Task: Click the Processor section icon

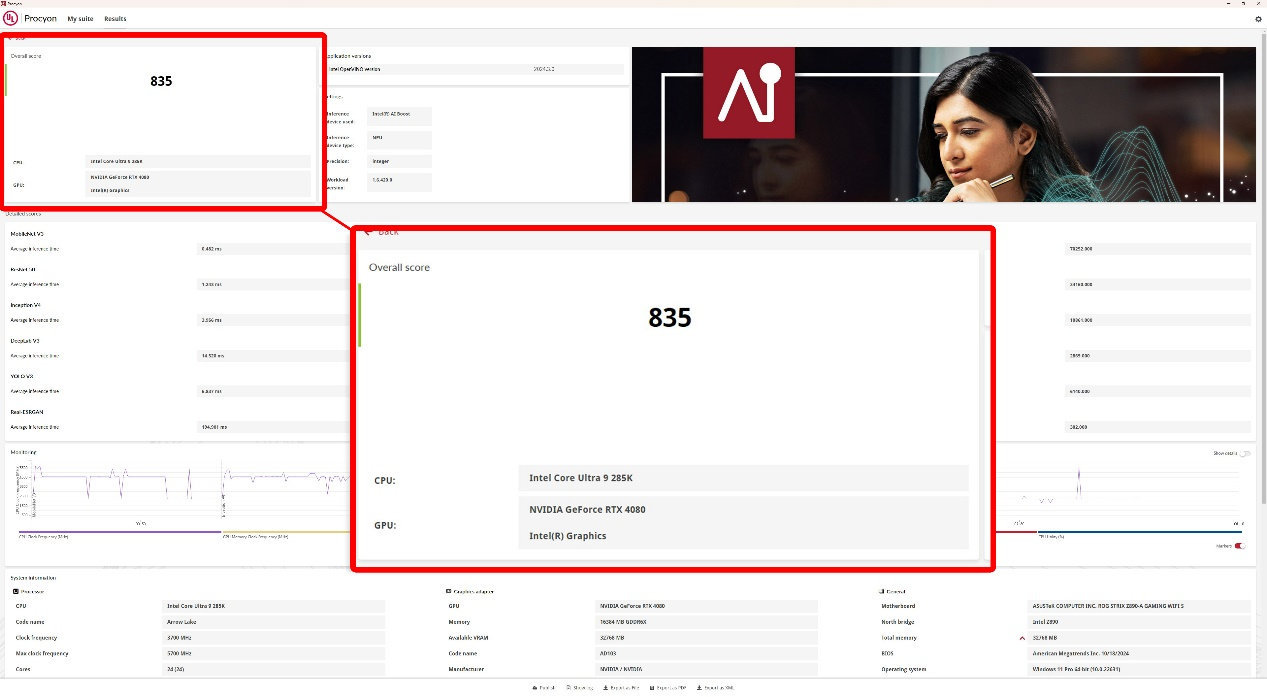Action: [17, 592]
